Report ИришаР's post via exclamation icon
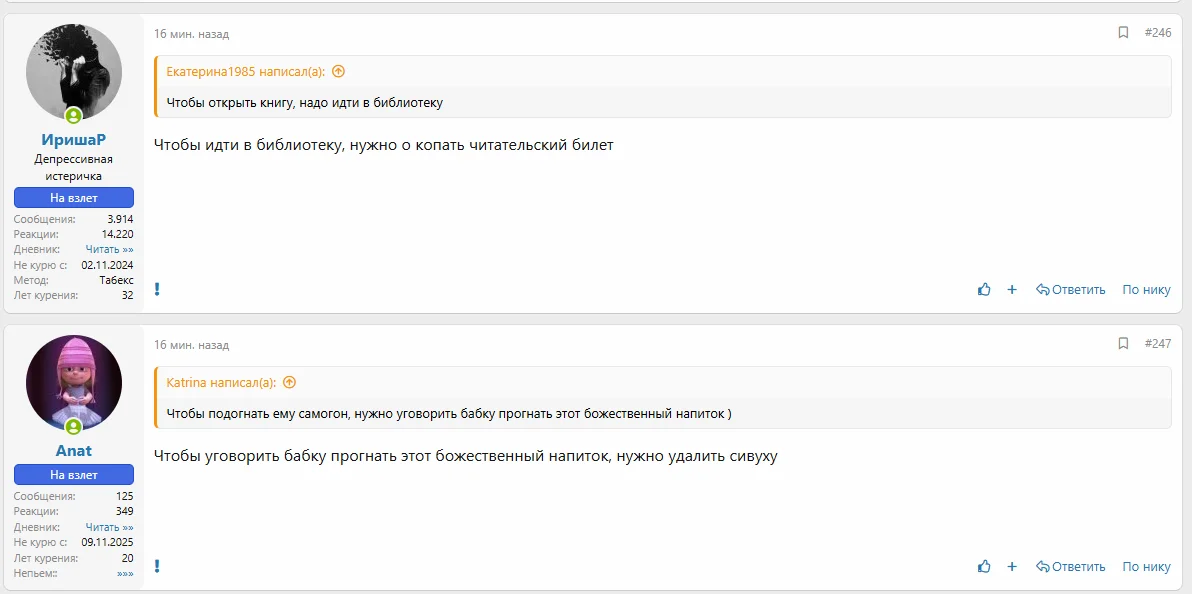 pos(157,289)
